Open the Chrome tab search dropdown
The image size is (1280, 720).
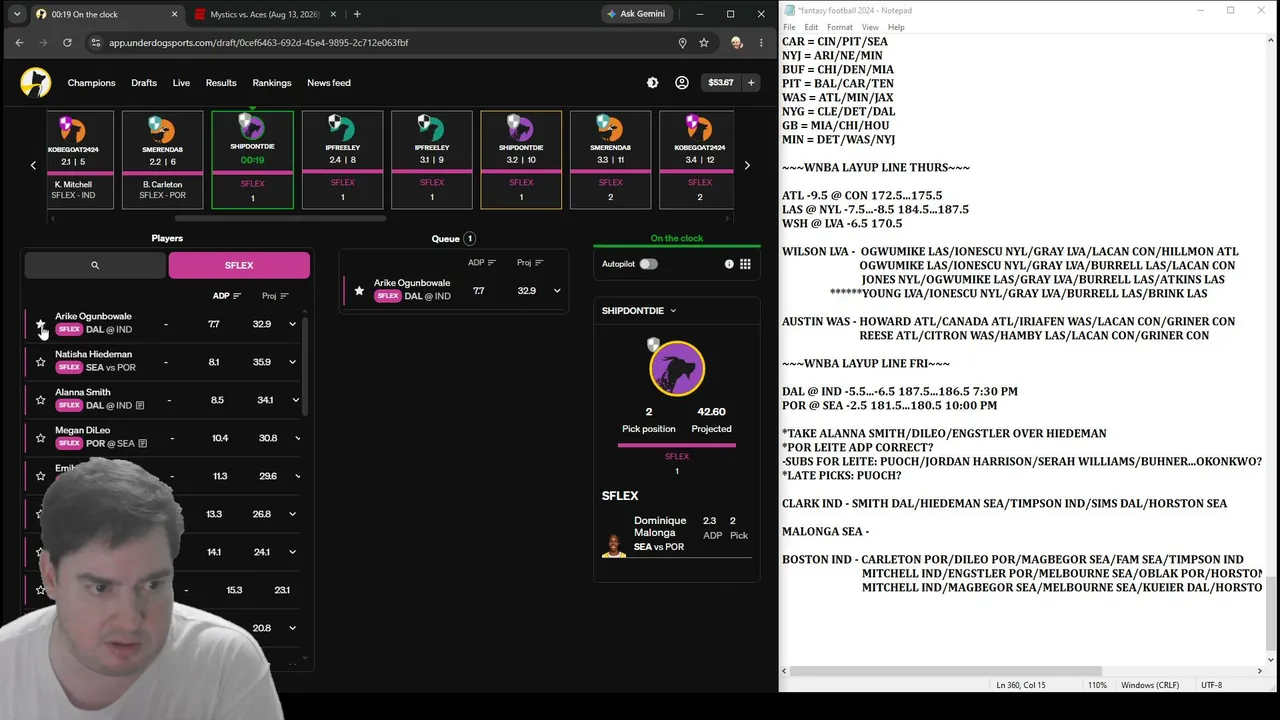17,14
